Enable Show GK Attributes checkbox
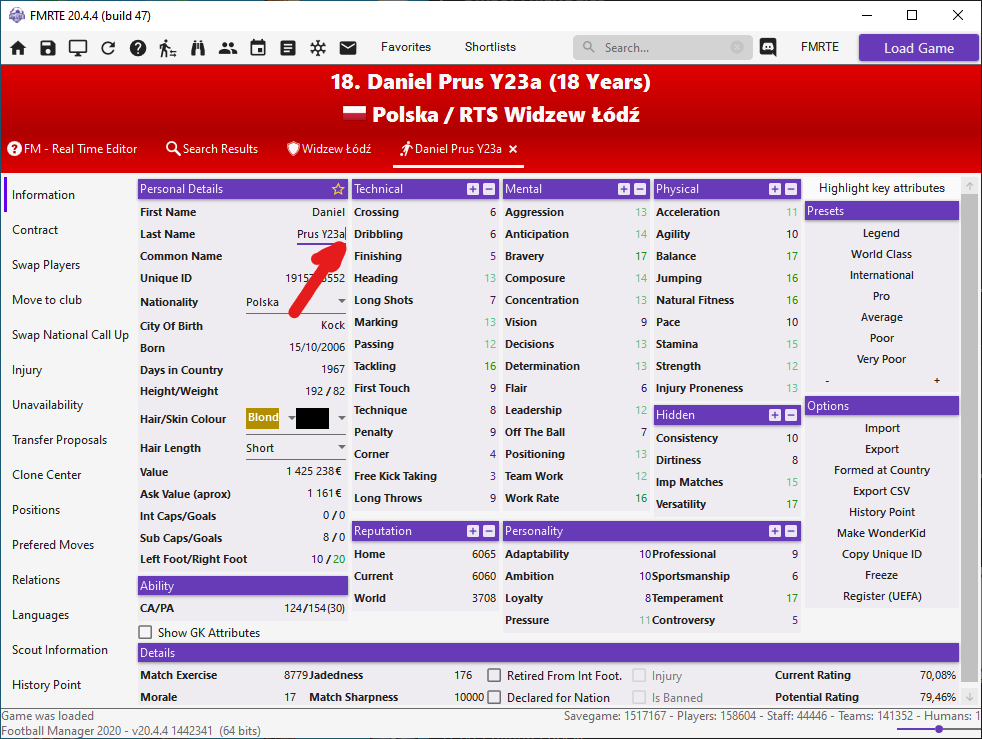This screenshot has width=982, height=739. [x=146, y=632]
